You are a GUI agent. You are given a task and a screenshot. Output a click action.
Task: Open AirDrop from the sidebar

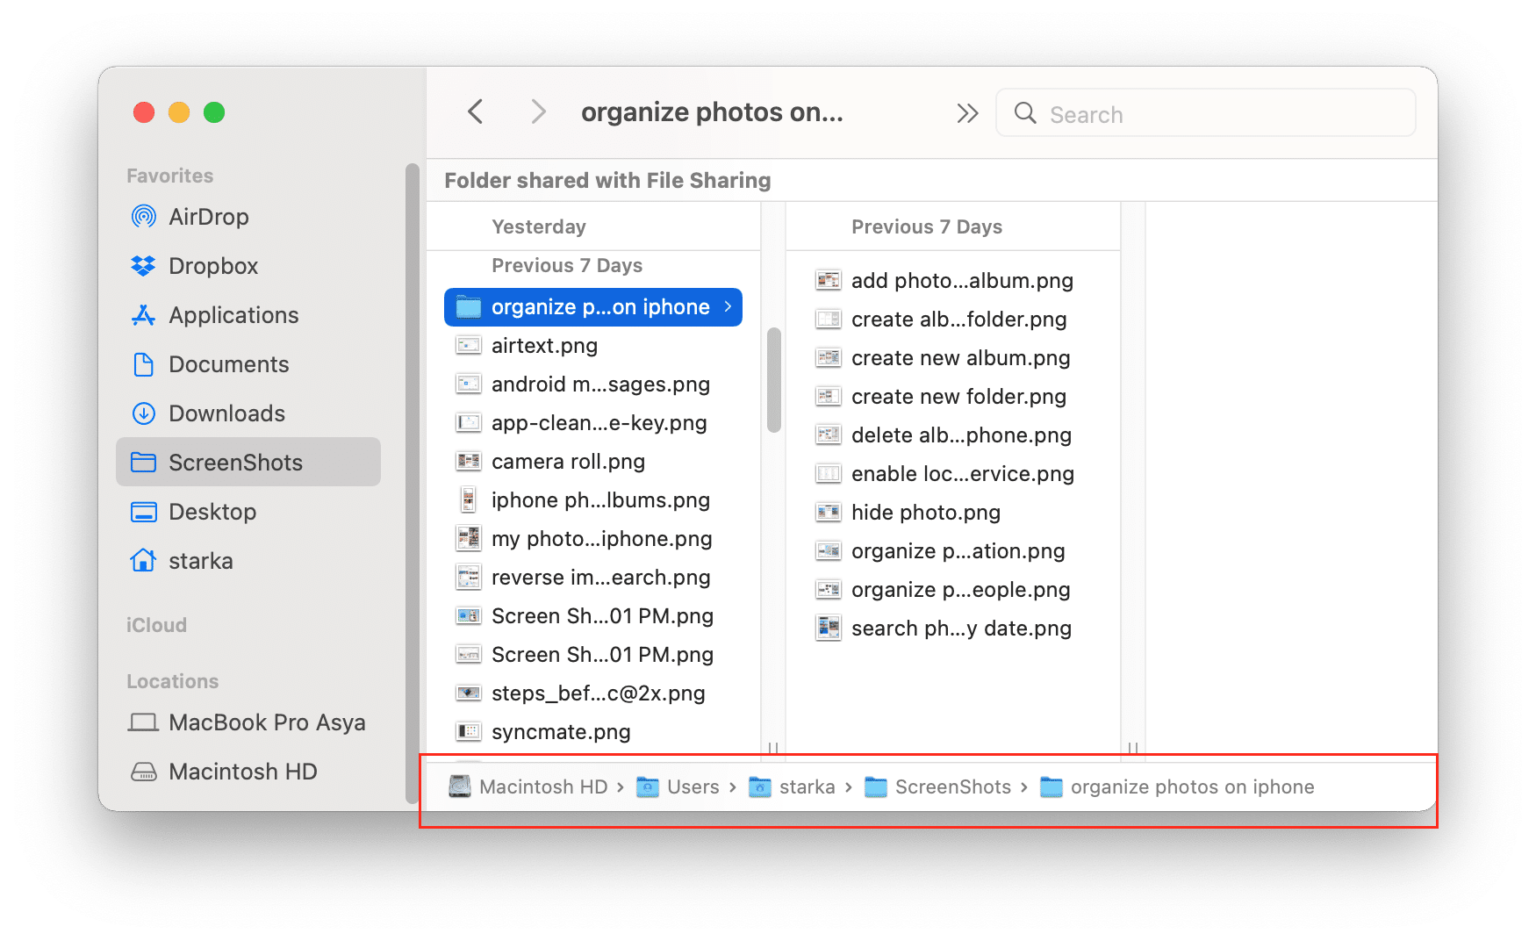point(208,216)
